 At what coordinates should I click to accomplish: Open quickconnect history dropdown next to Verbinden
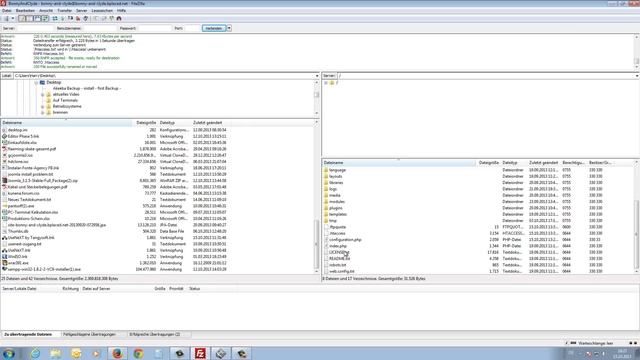click(x=229, y=28)
